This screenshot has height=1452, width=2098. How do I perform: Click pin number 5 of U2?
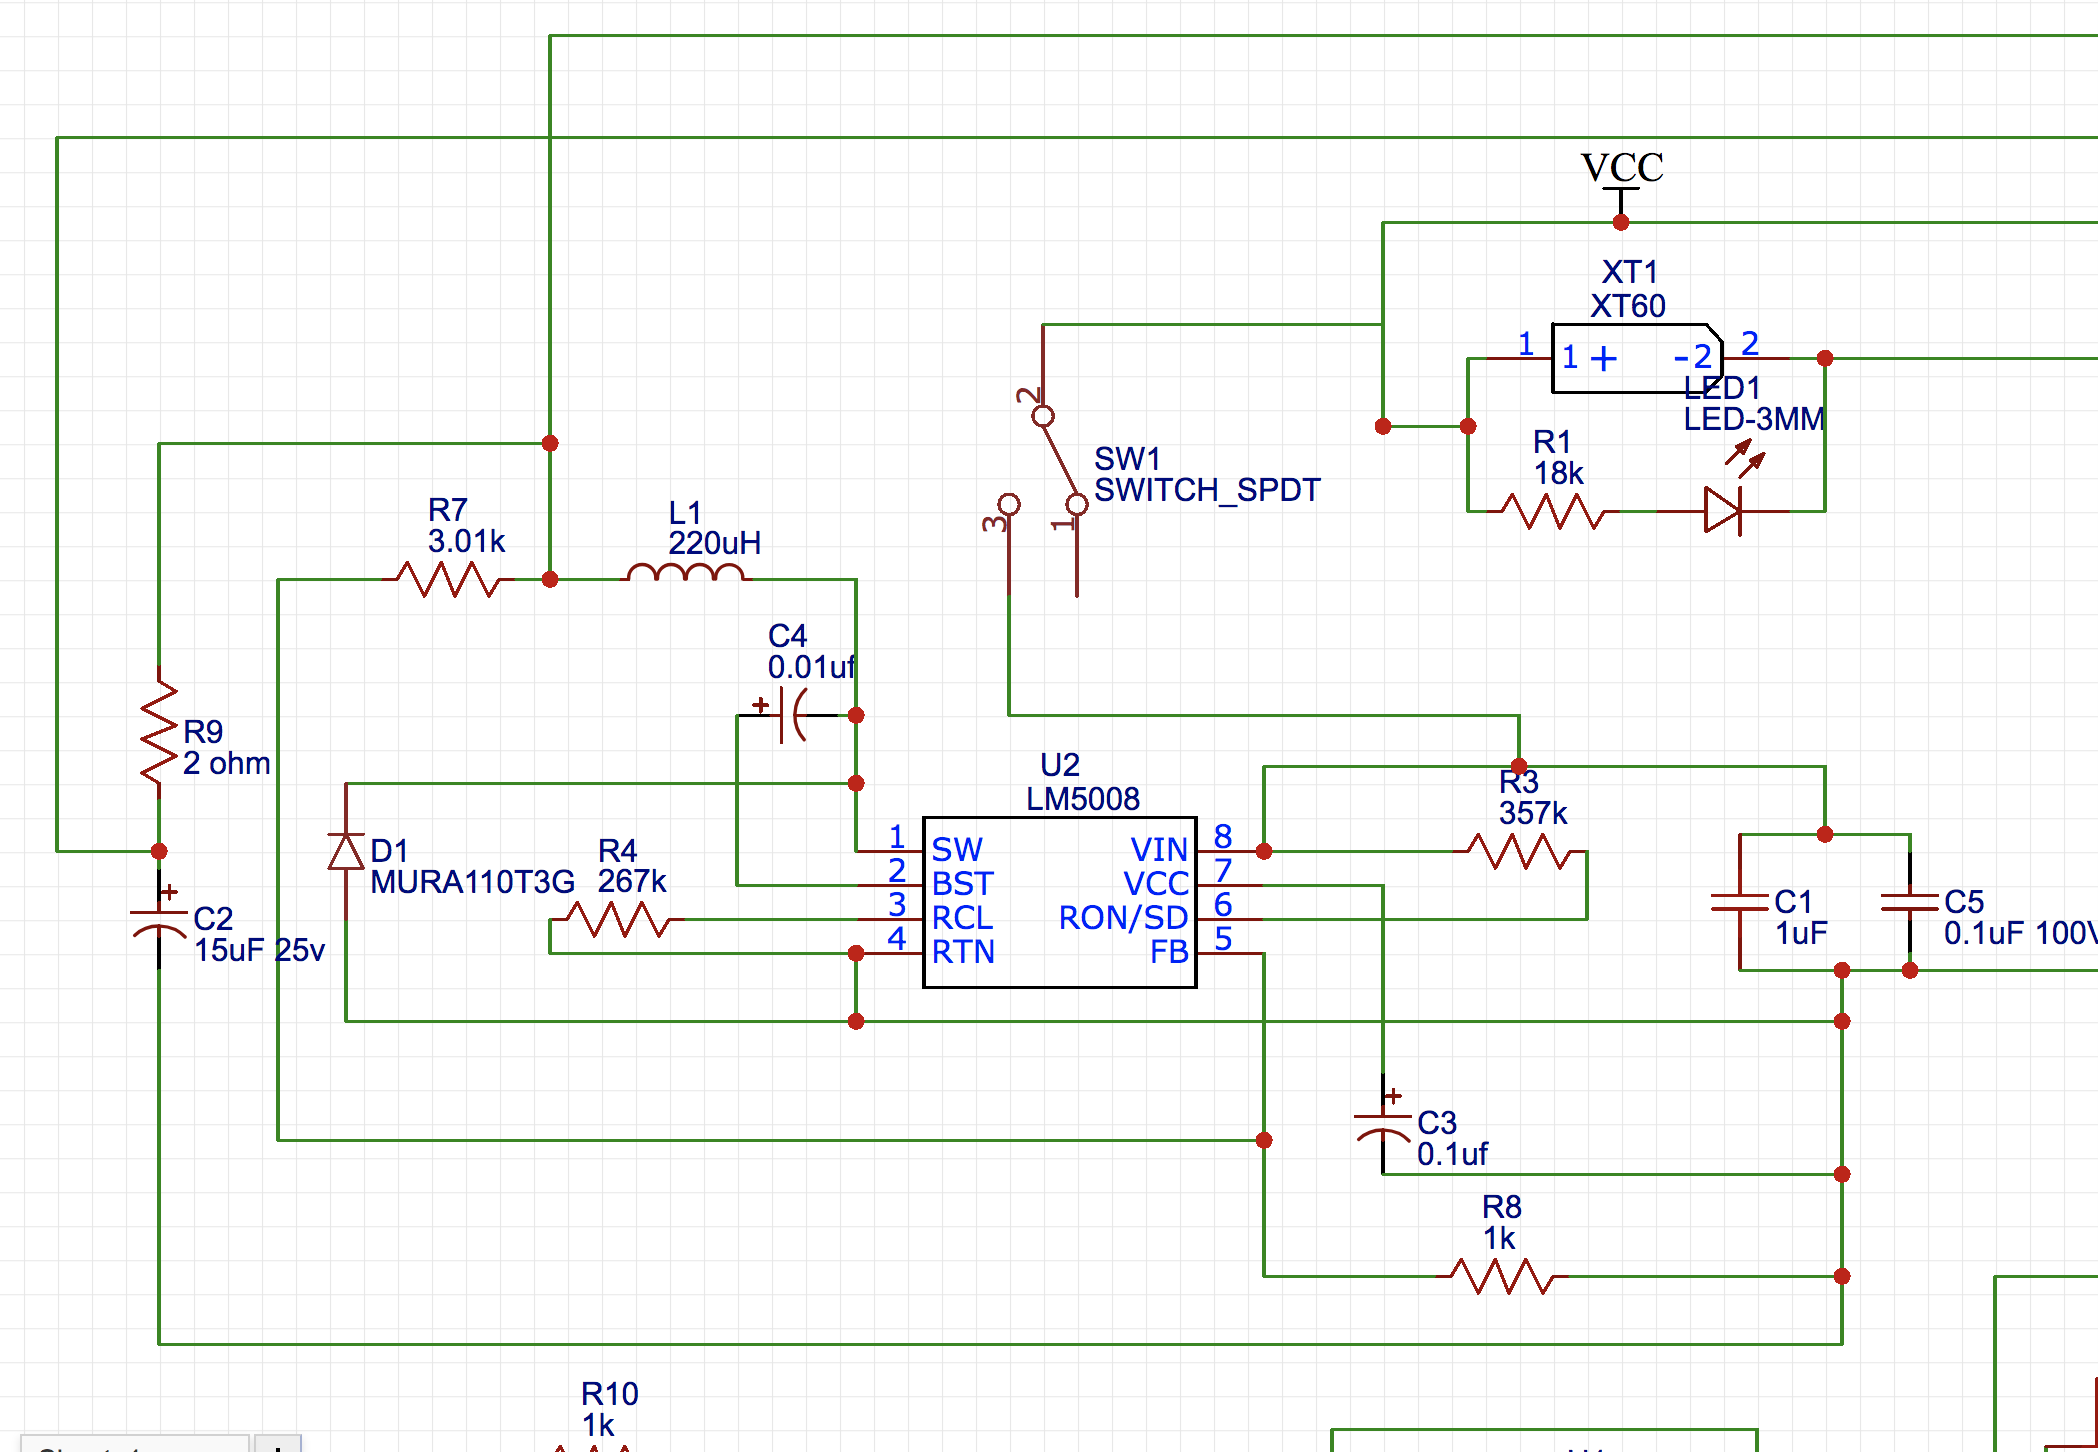point(1223,939)
